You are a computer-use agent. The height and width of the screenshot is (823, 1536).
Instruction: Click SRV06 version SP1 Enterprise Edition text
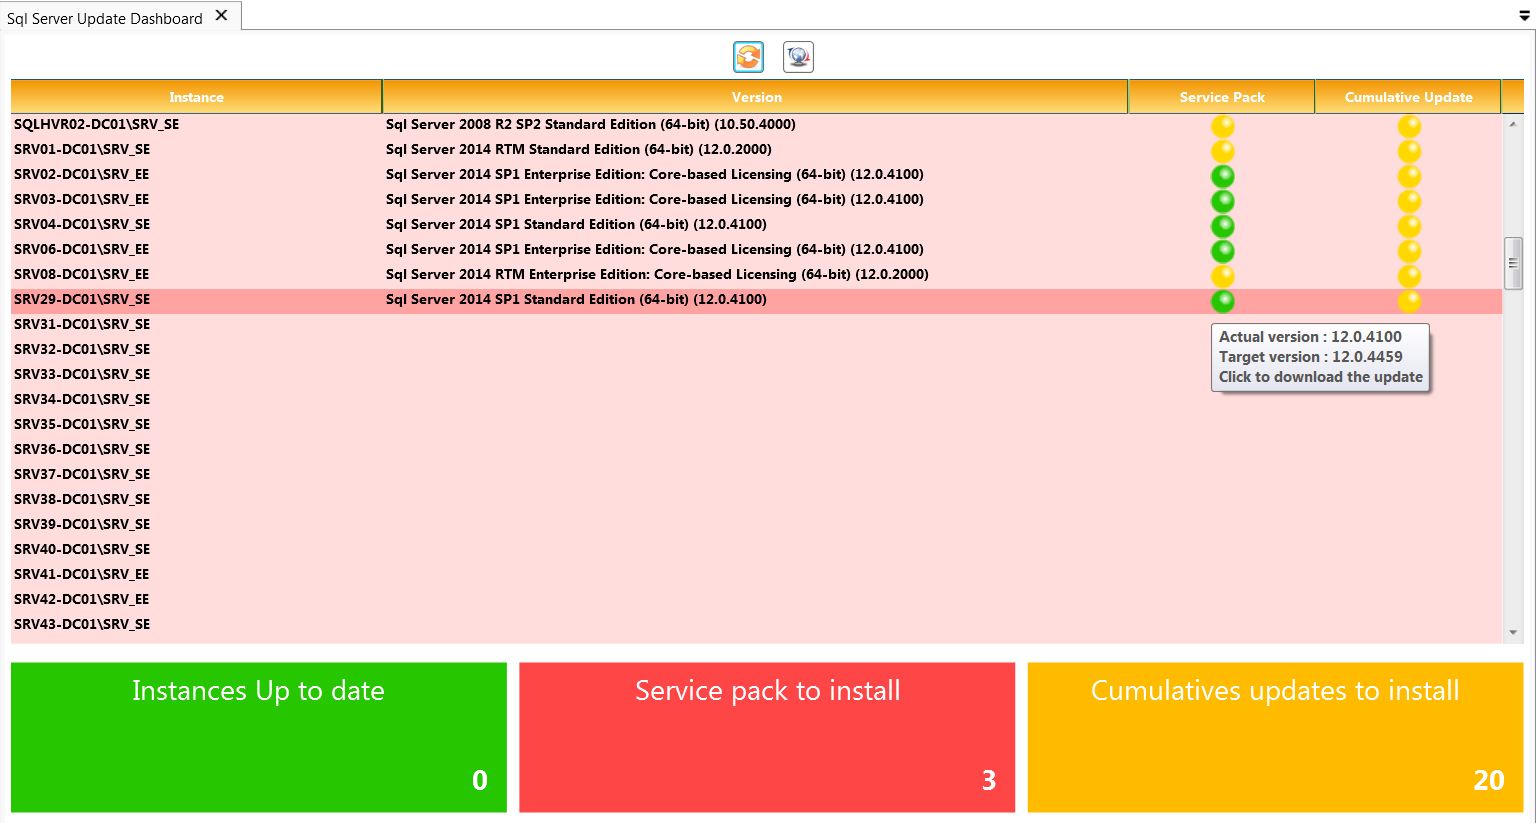pyautogui.click(x=655, y=249)
